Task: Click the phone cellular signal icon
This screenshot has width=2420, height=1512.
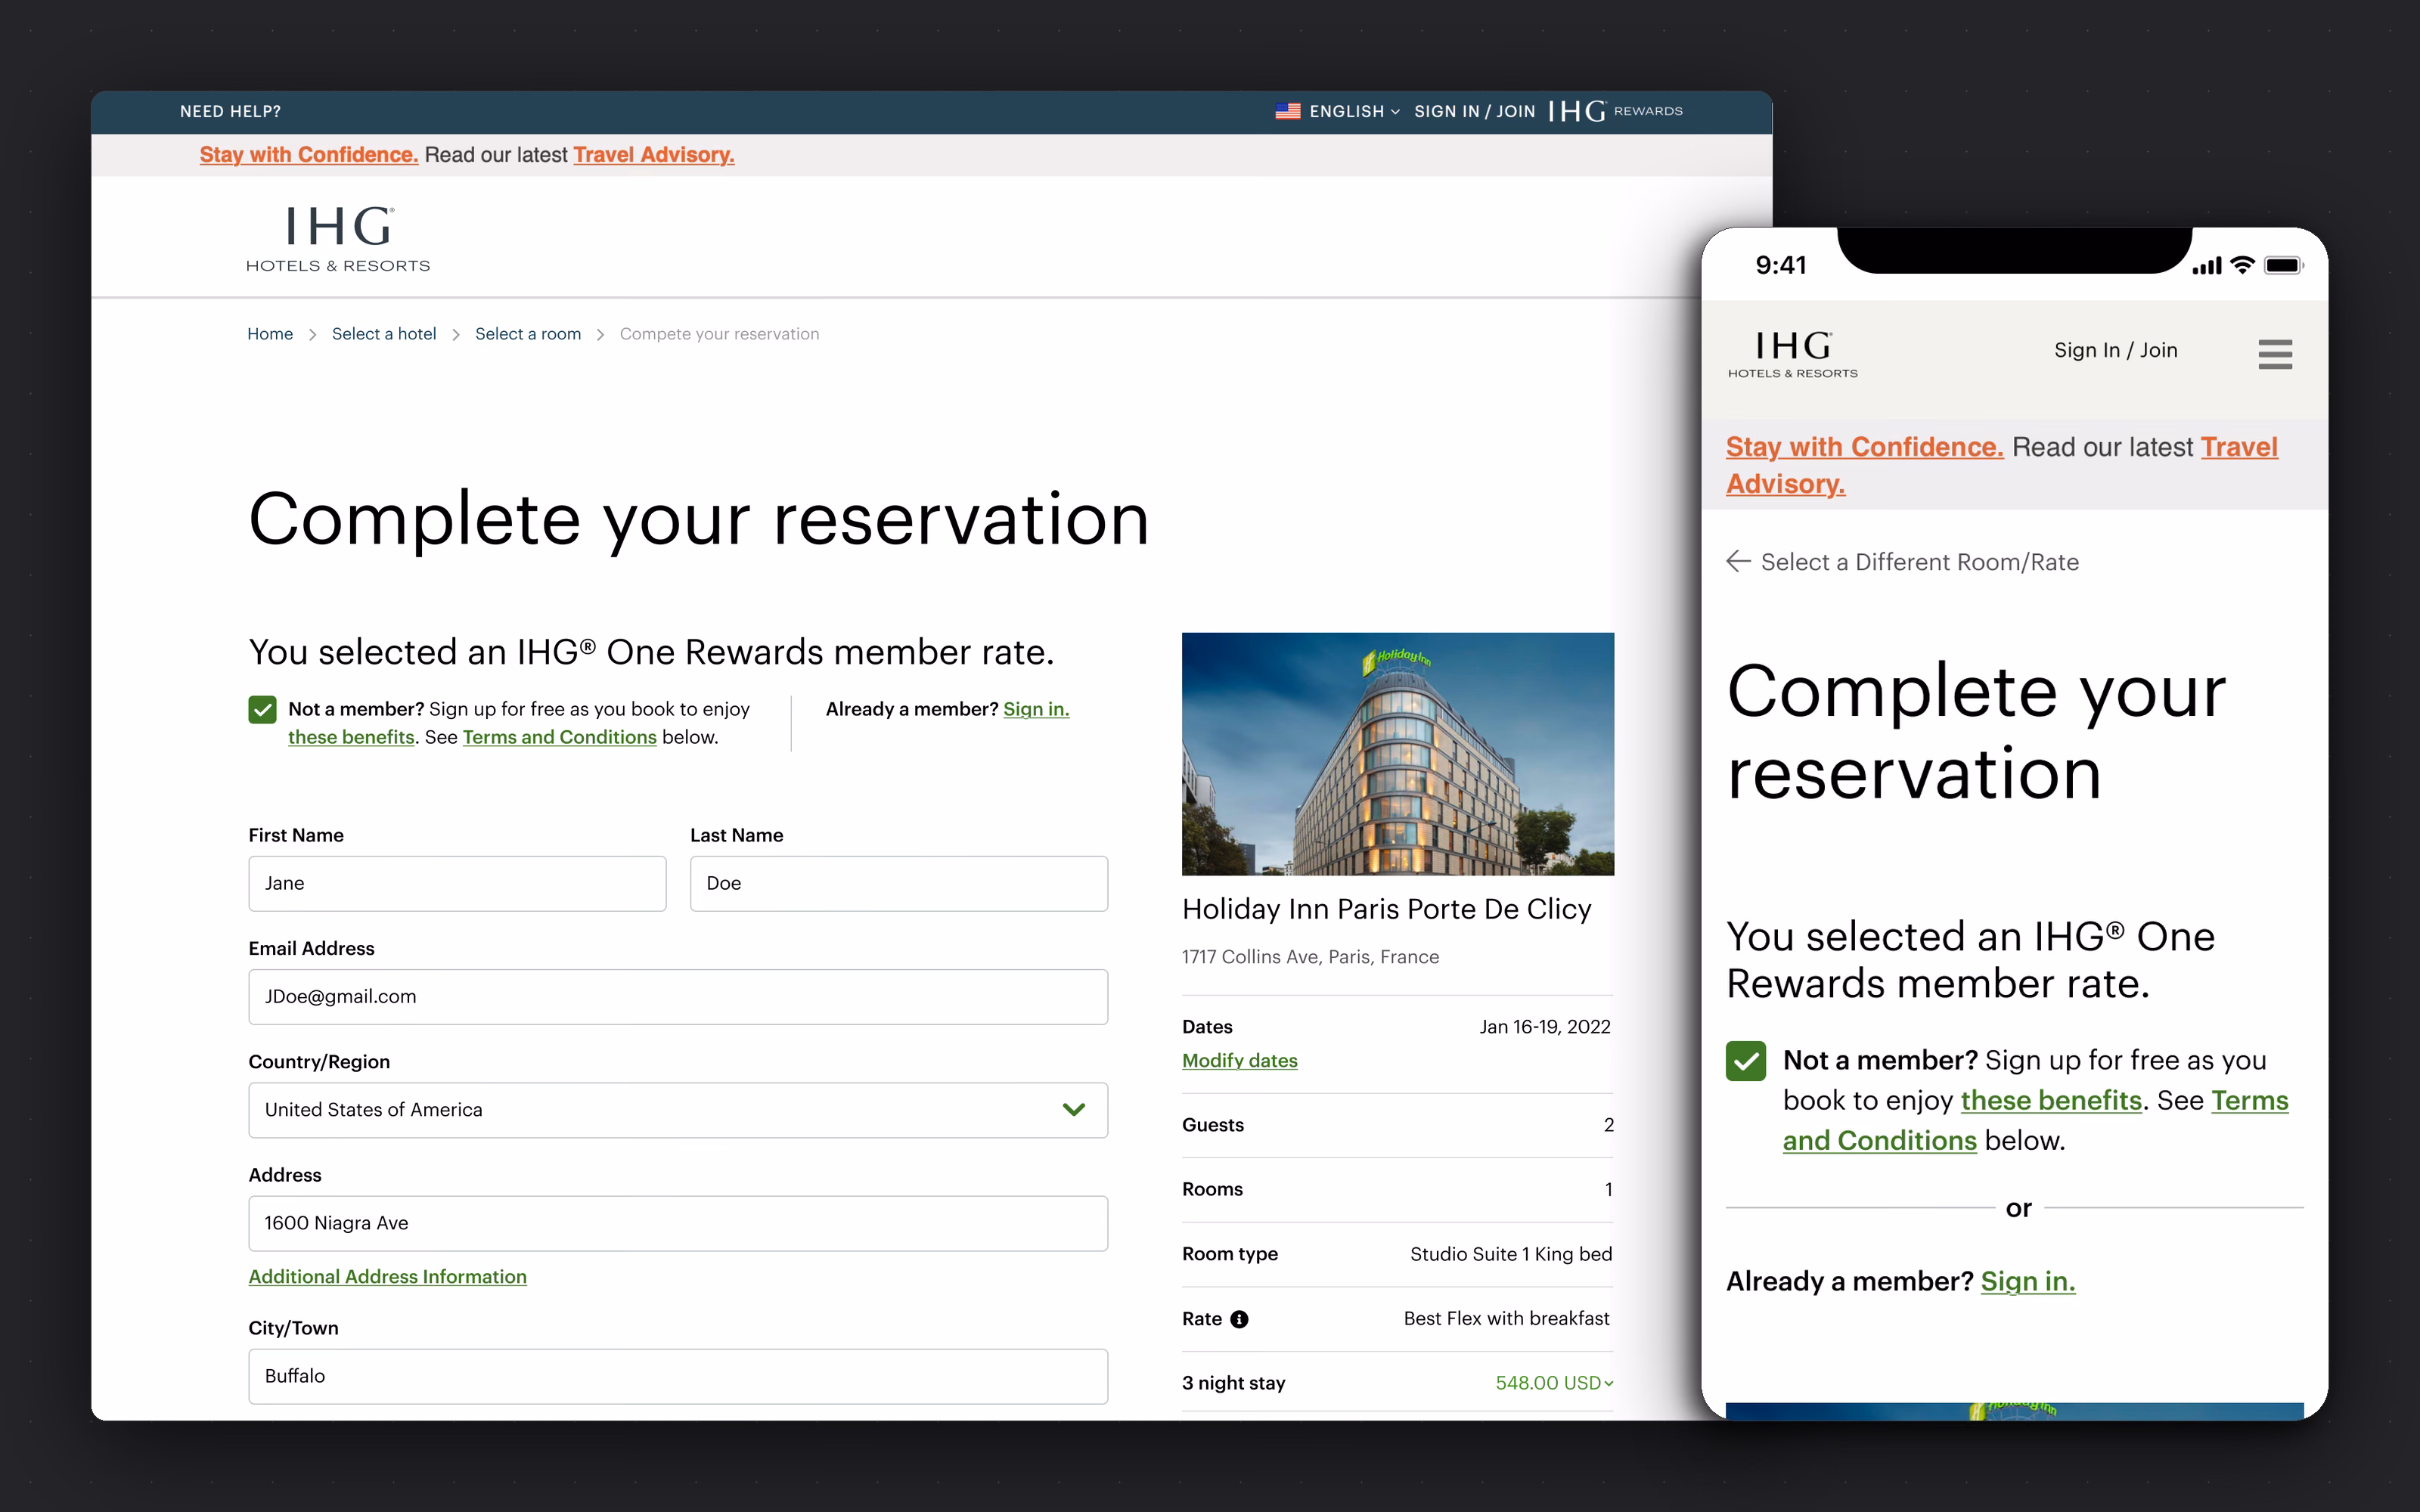Action: pos(2206,266)
